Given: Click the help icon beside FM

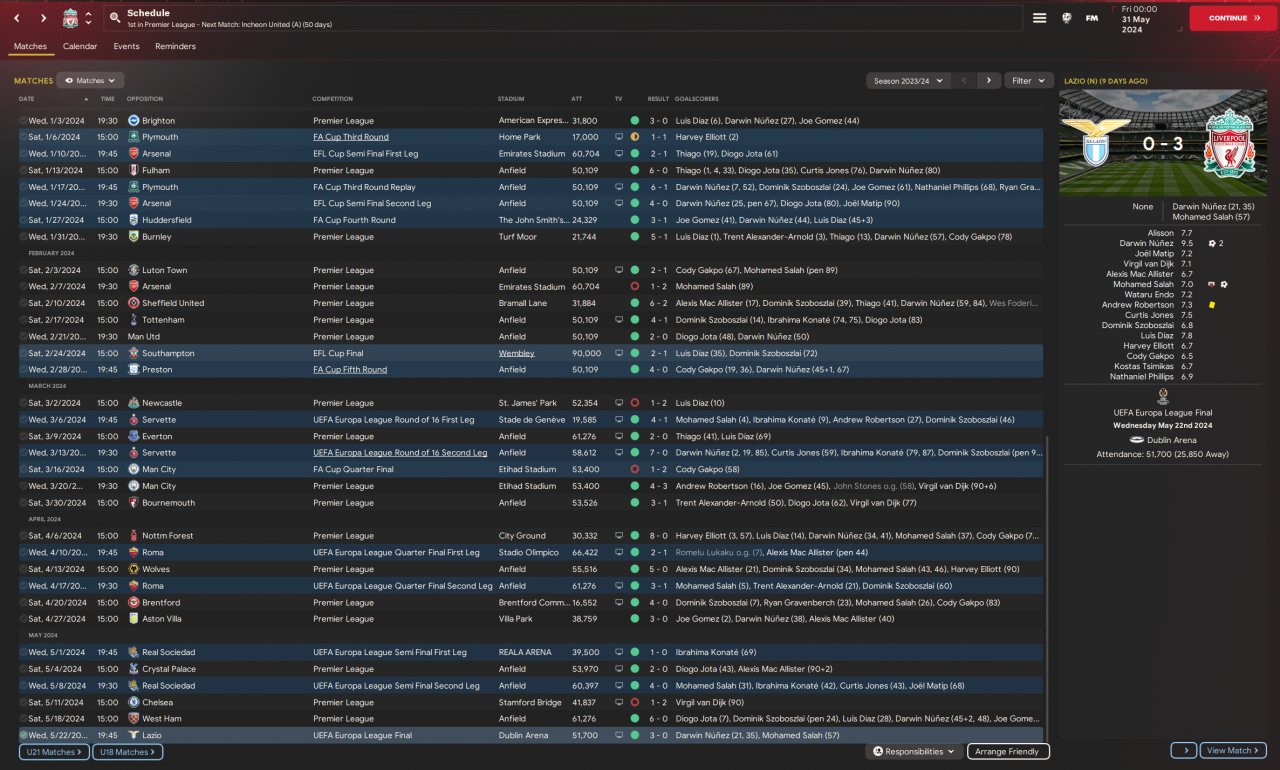Looking at the screenshot, I should [1067, 18].
